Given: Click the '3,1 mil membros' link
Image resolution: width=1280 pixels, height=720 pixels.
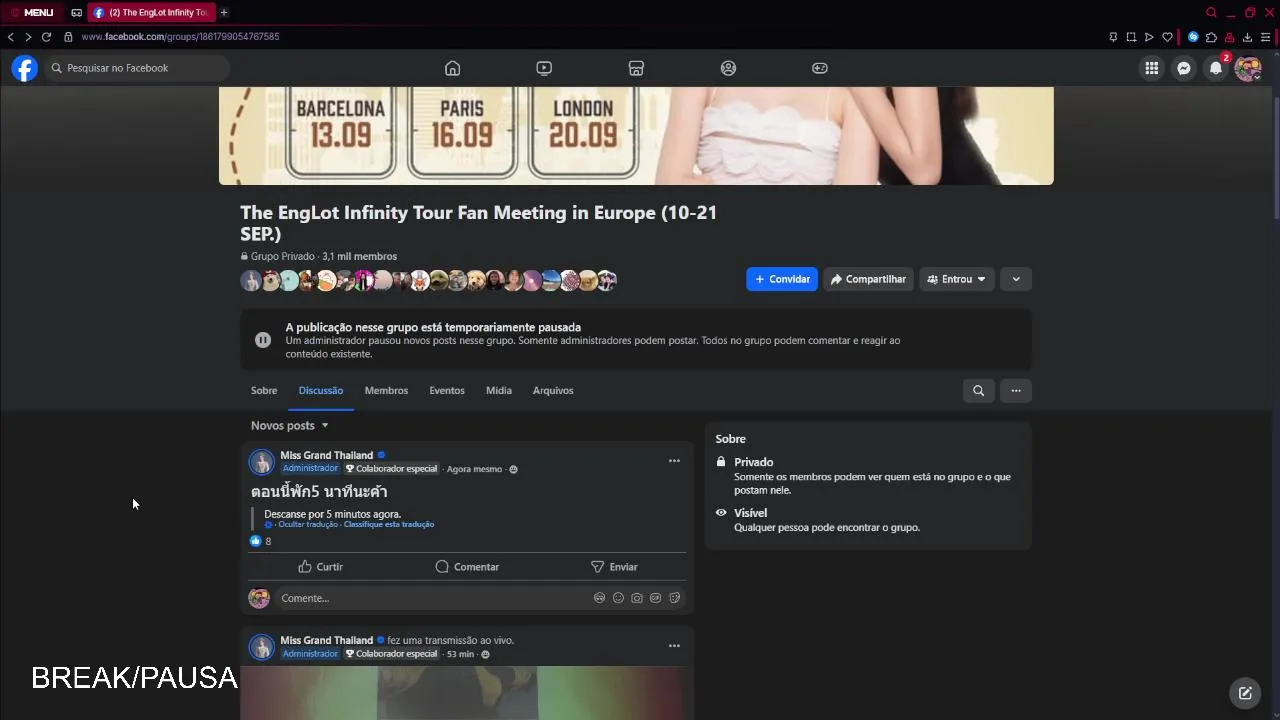Looking at the screenshot, I should (x=359, y=257).
